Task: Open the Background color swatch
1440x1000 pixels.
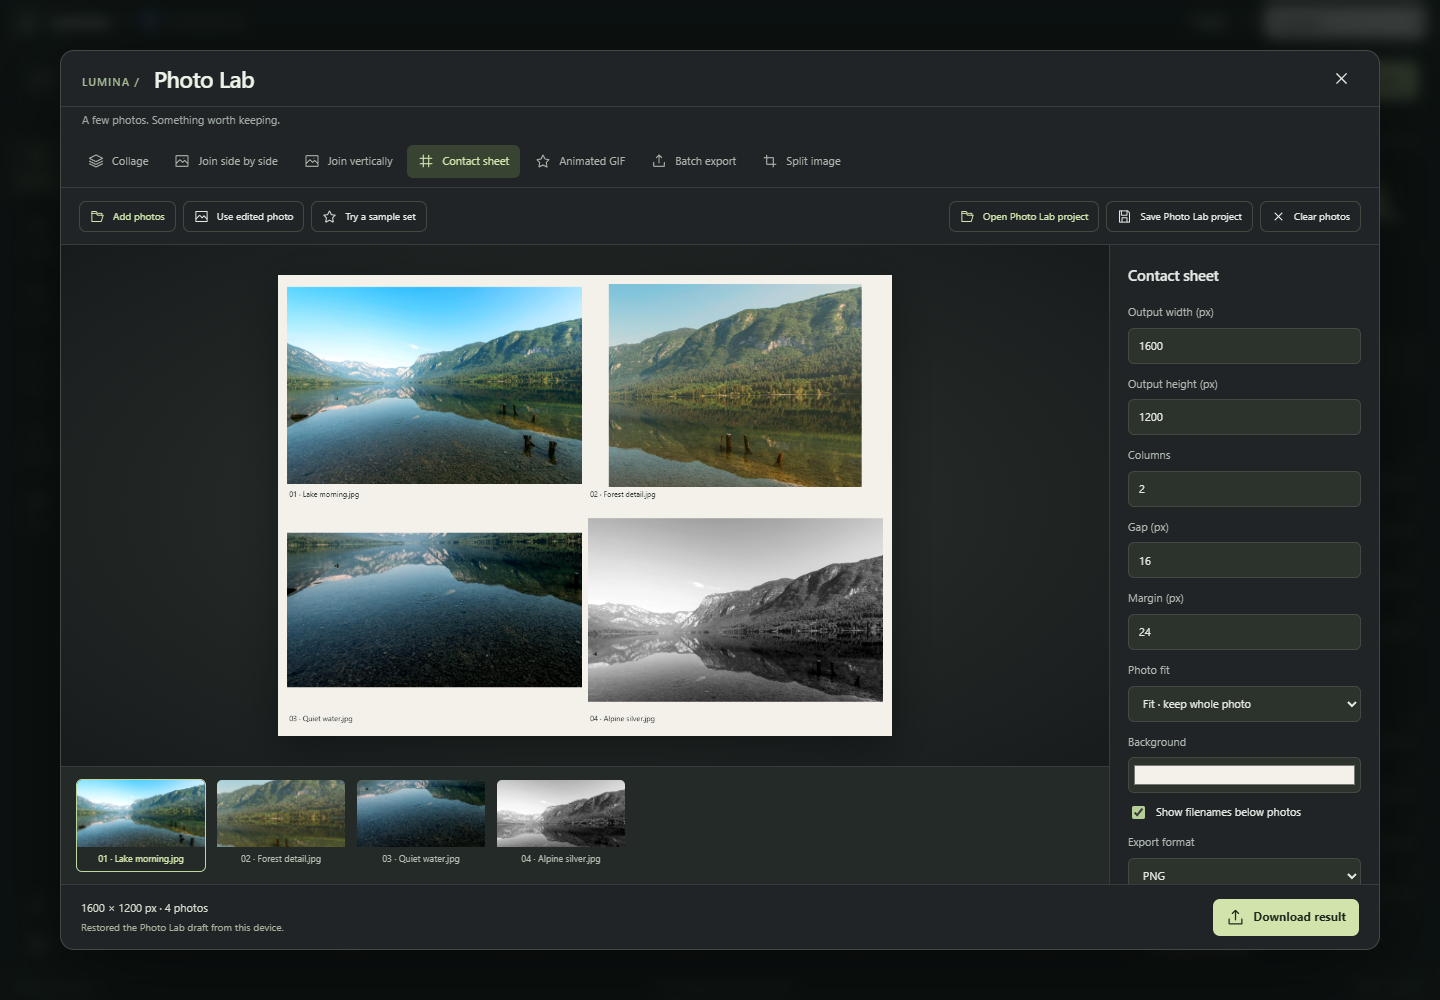Action: point(1244,775)
